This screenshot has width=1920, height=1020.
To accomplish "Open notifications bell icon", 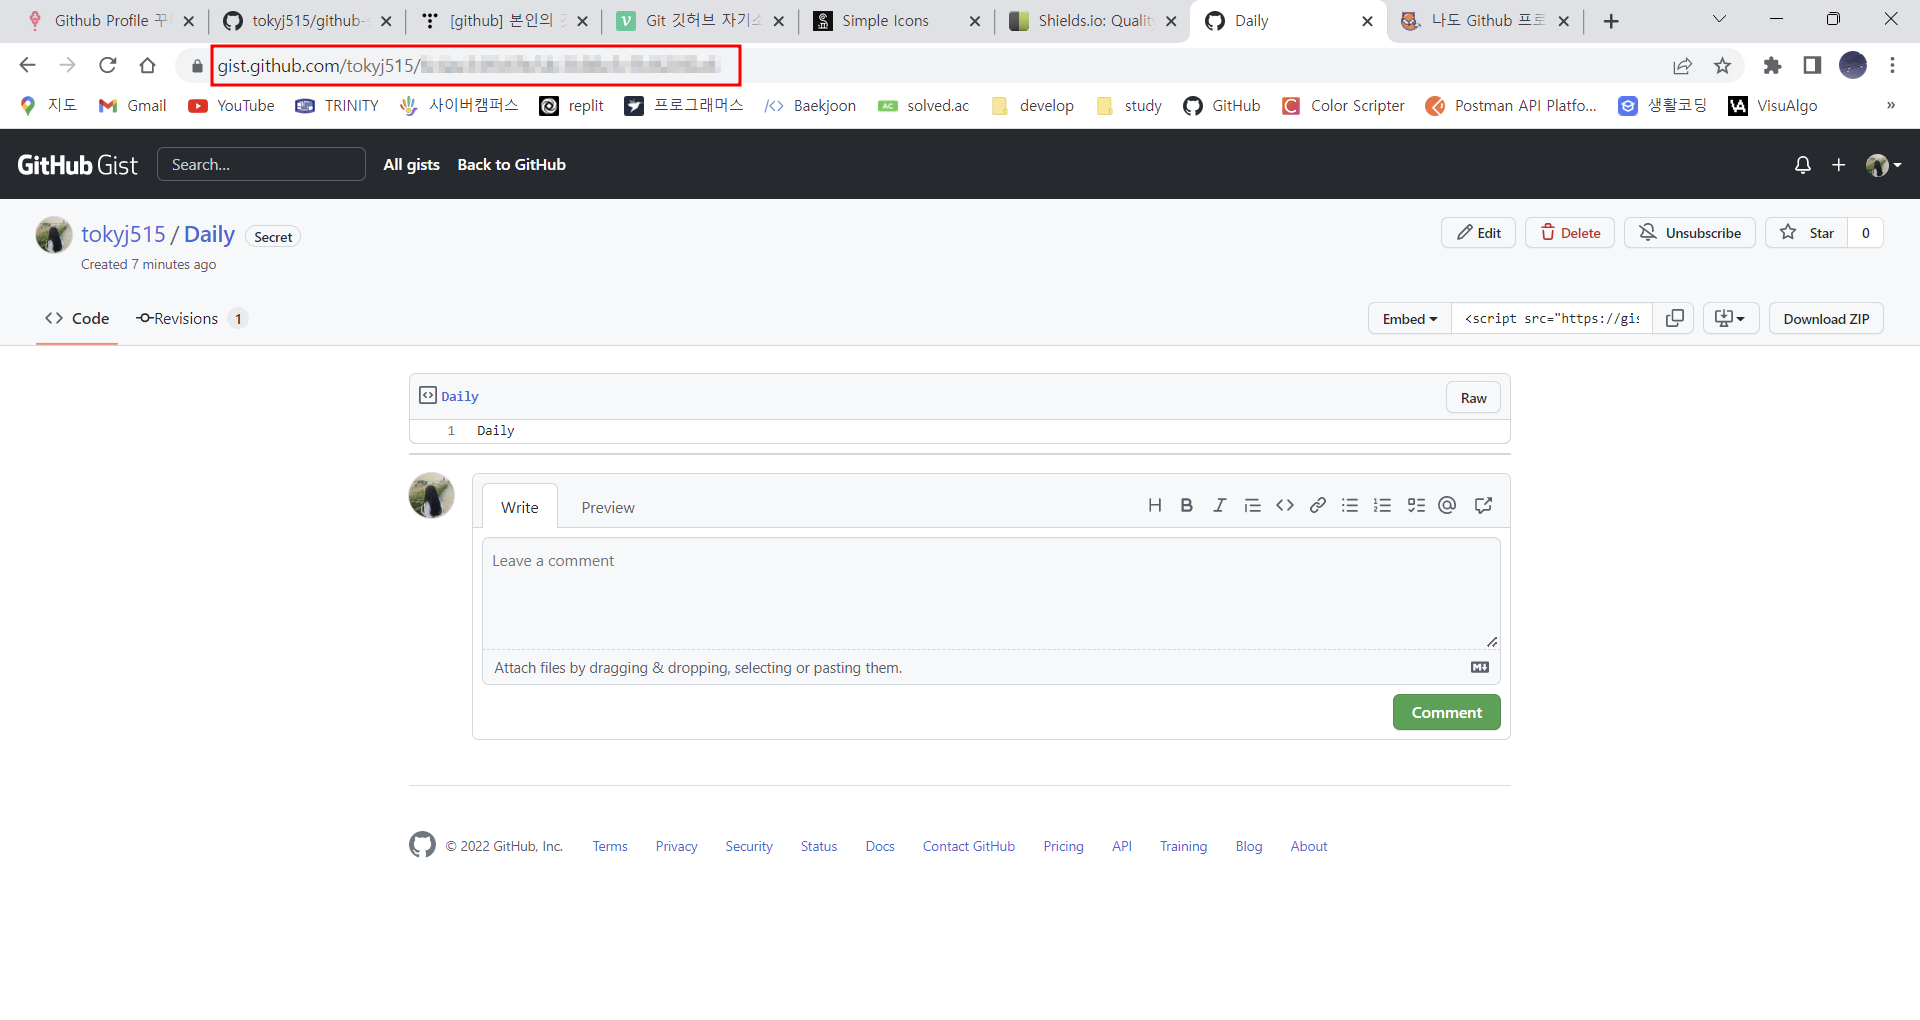I will [1802, 165].
